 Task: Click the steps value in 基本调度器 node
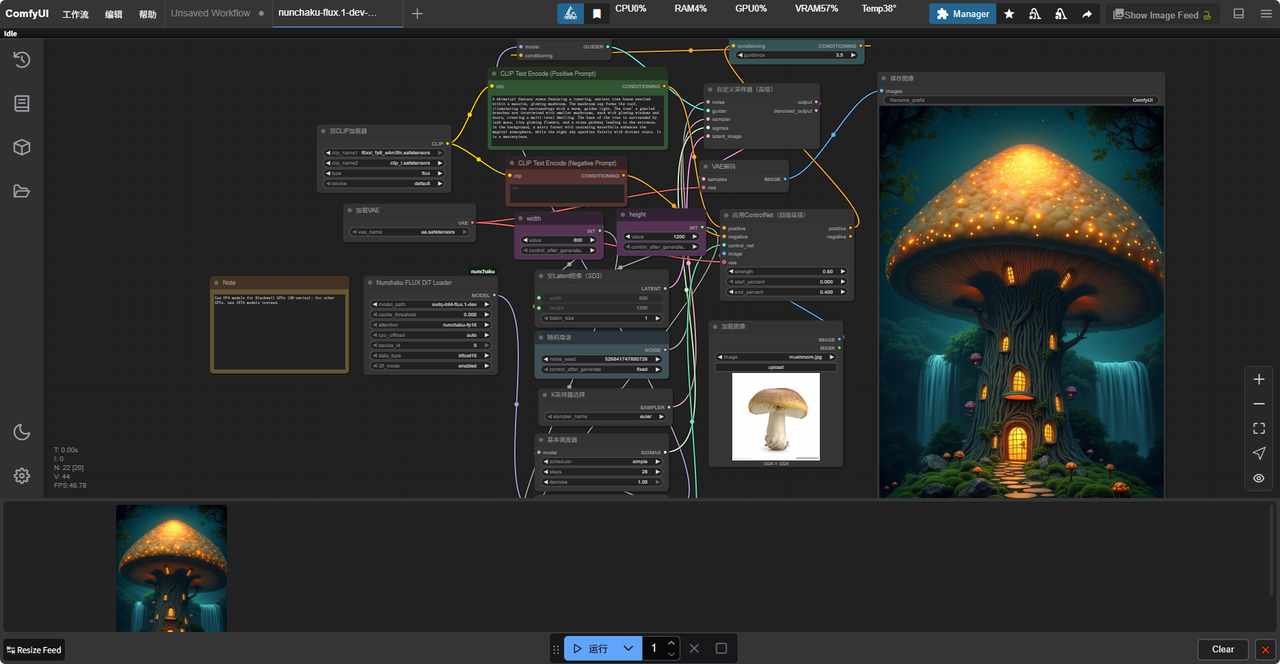(x=603, y=472)
